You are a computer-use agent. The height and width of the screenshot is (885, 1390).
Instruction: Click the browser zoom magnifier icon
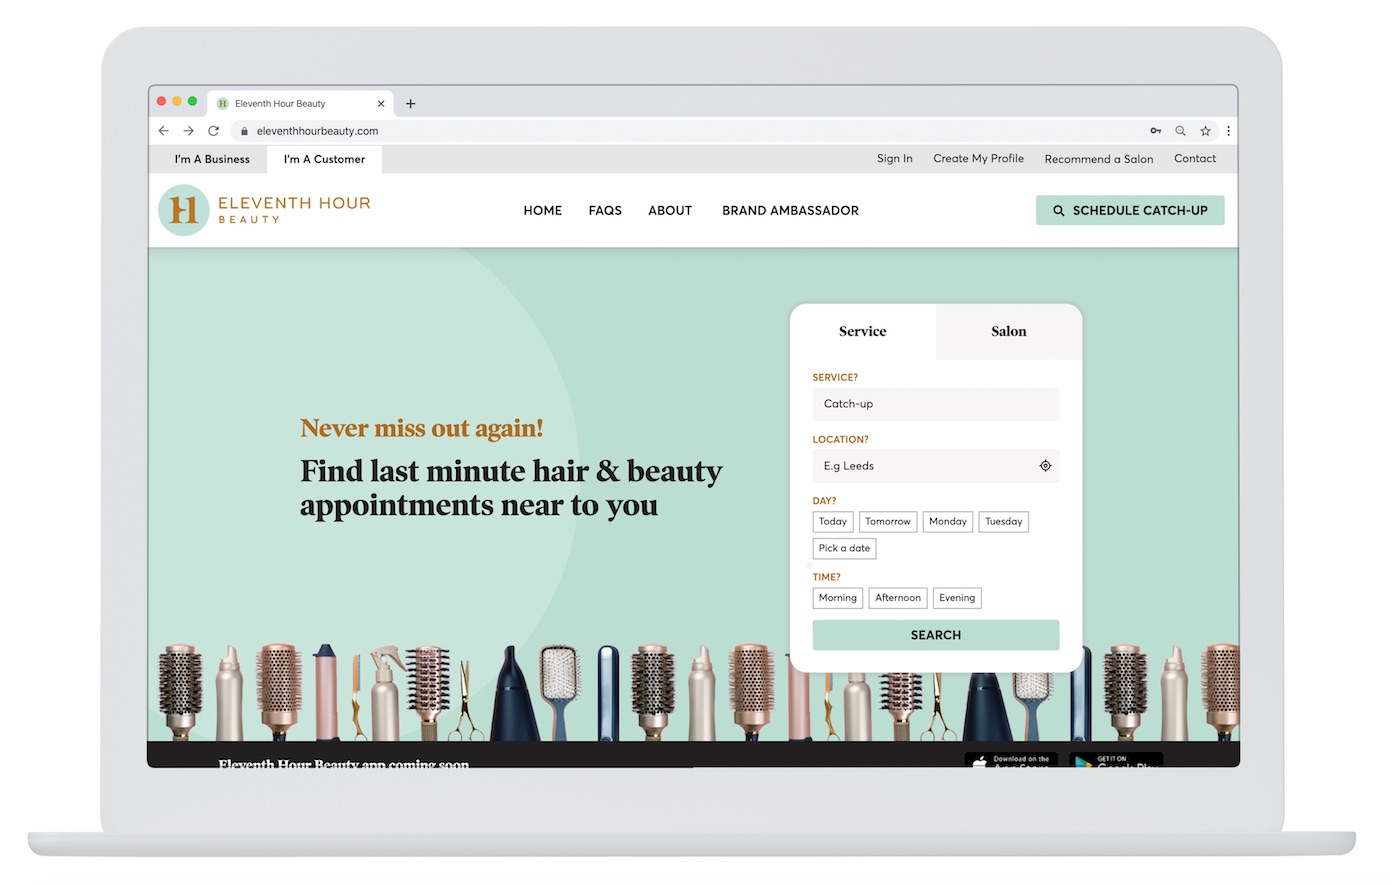click(x=1180, y=131)
